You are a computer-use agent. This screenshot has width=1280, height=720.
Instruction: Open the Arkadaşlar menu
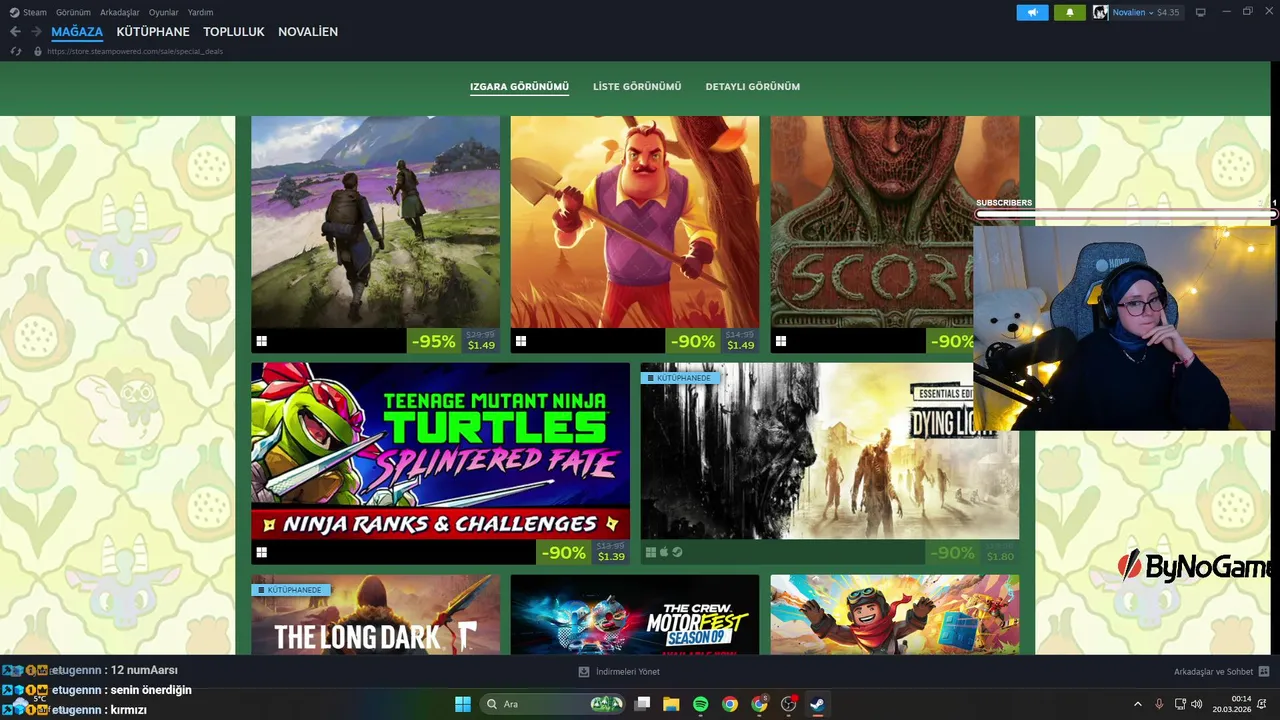click(x=120, y=12)
